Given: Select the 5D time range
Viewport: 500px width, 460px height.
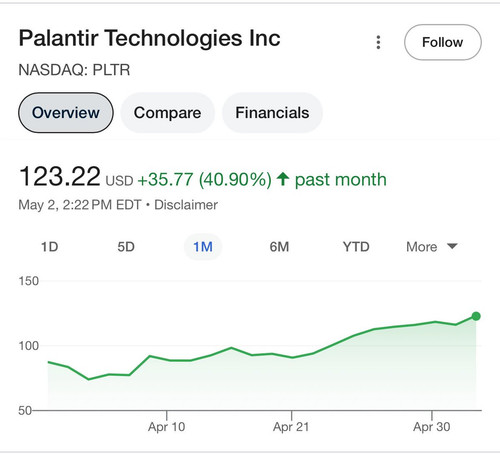Looking at the screenshot, I should click(126, 247).
